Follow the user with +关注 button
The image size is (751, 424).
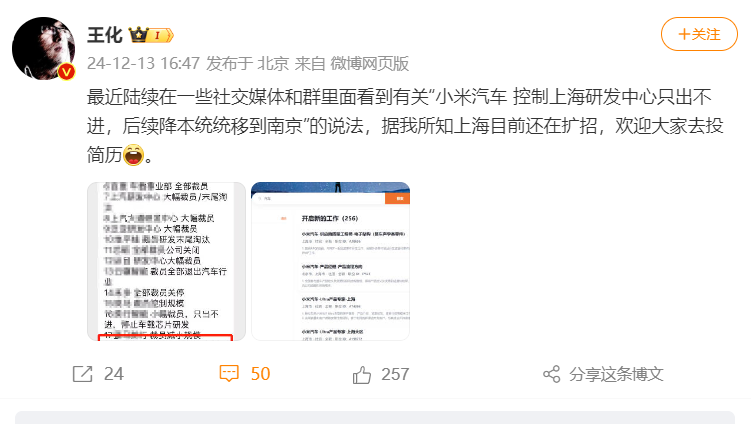[699, 34]
